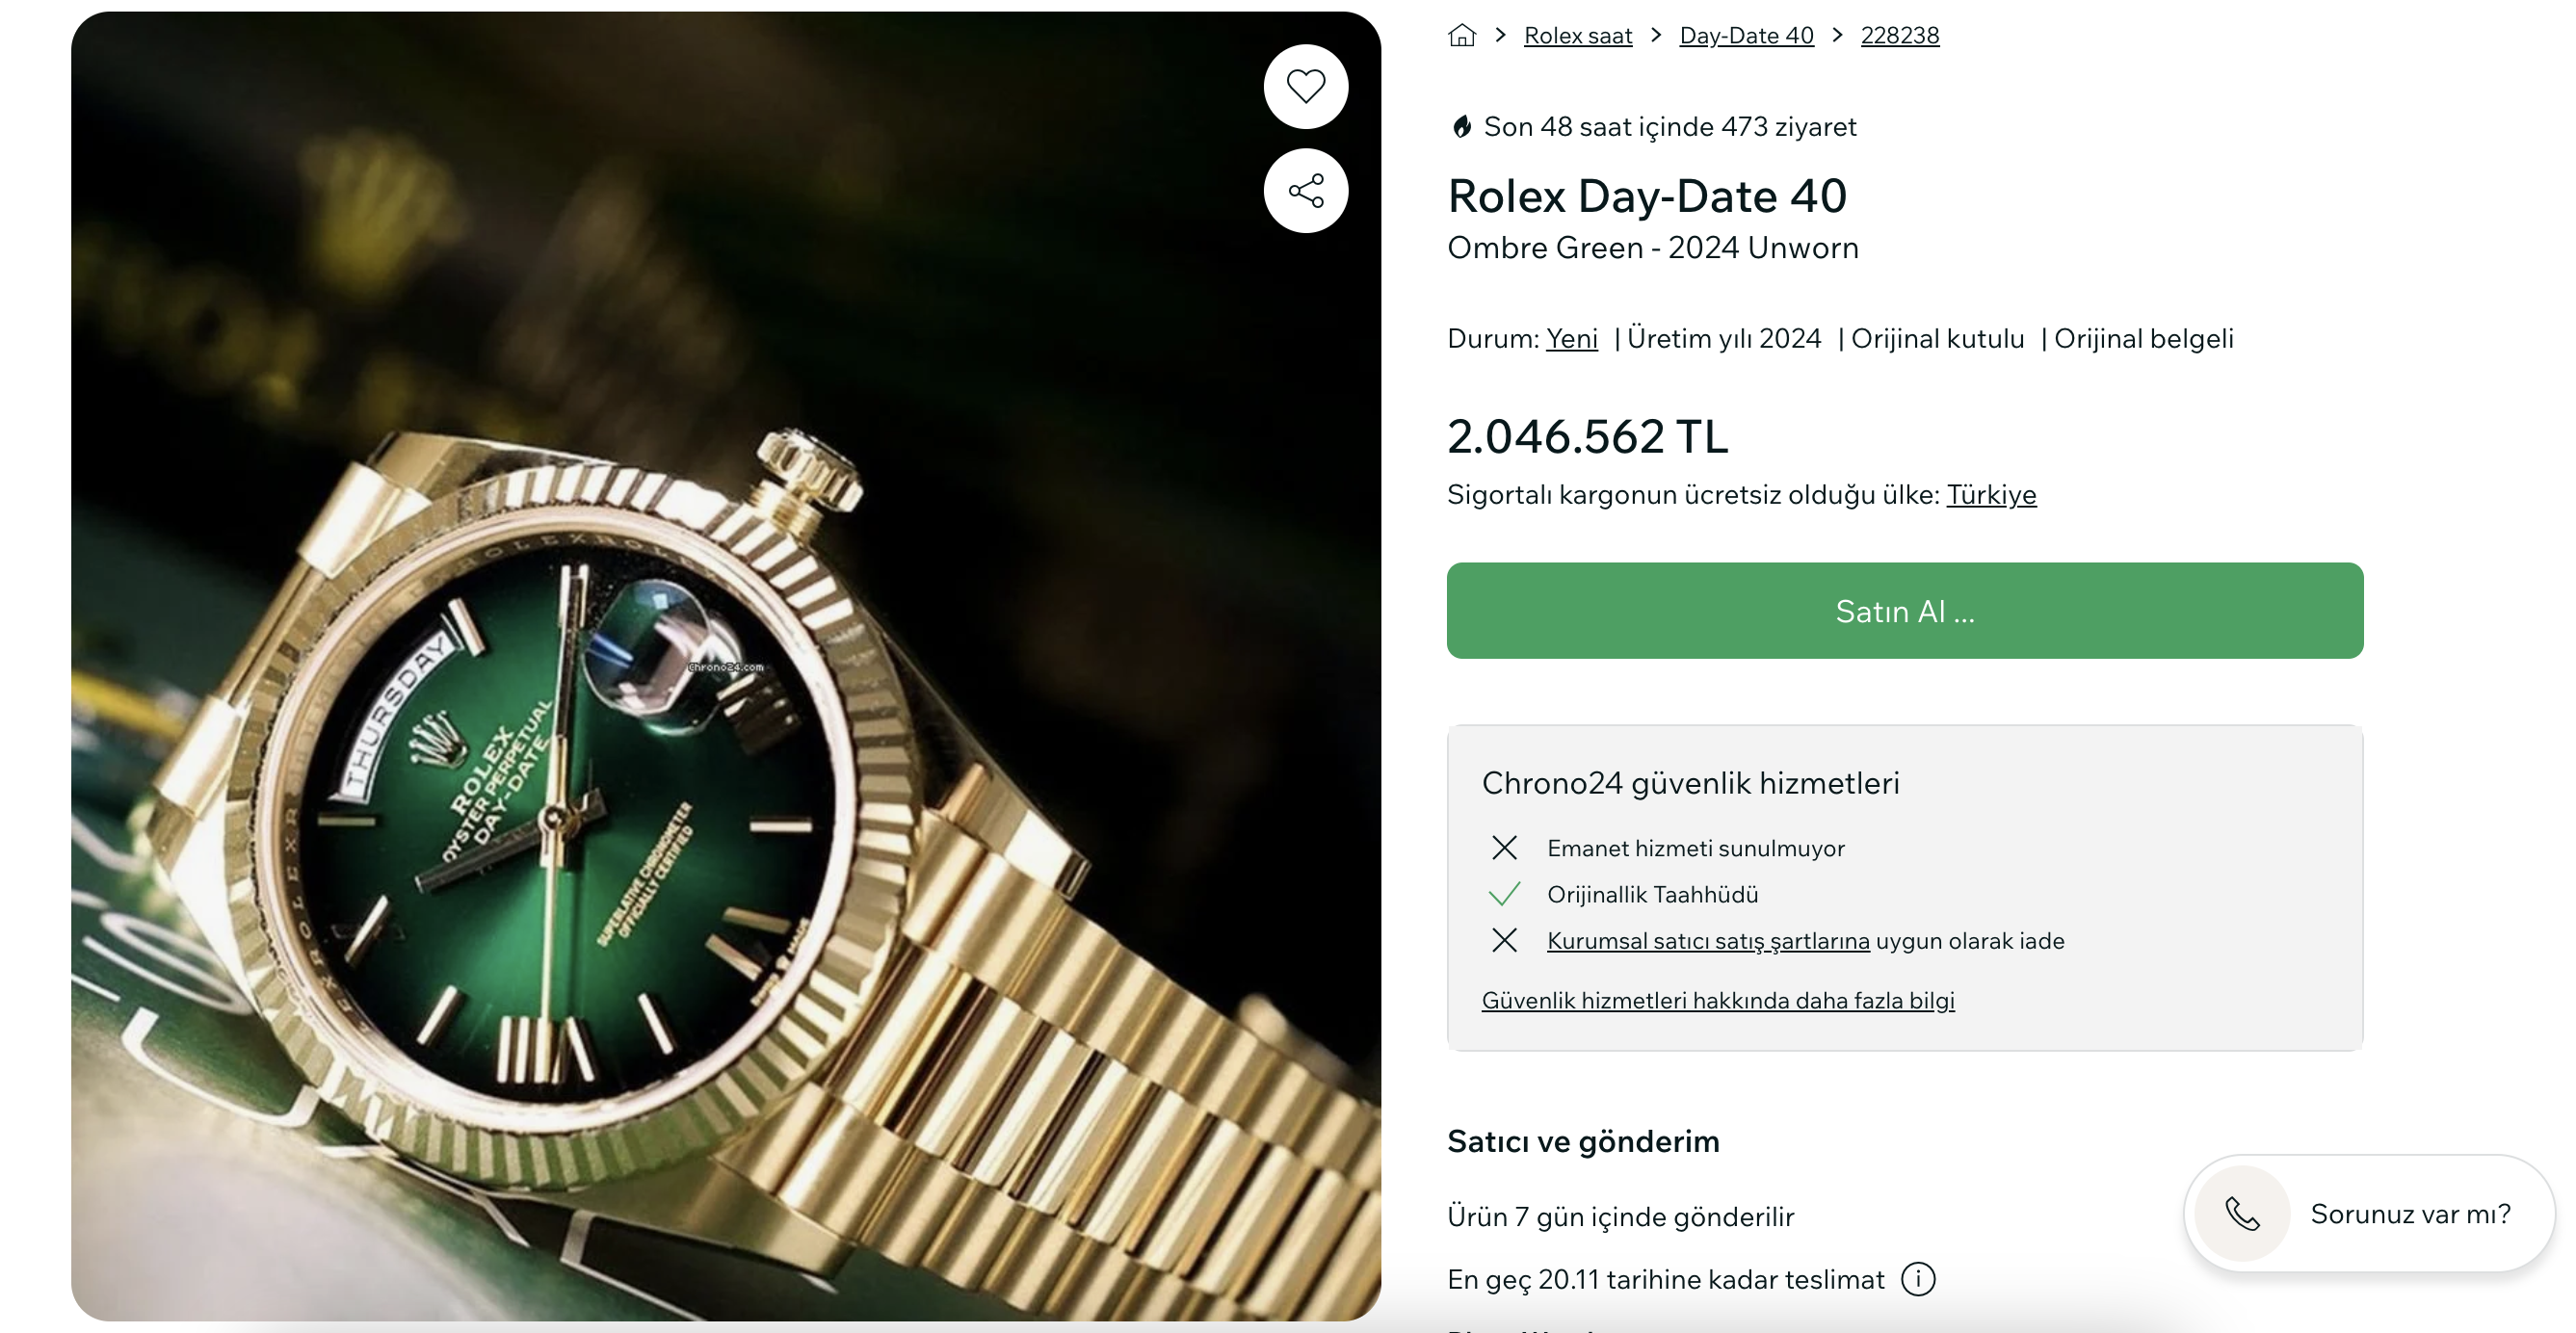
Task: Go to home via breadcrumb house icon
Action: click(x=1461, y=35)
